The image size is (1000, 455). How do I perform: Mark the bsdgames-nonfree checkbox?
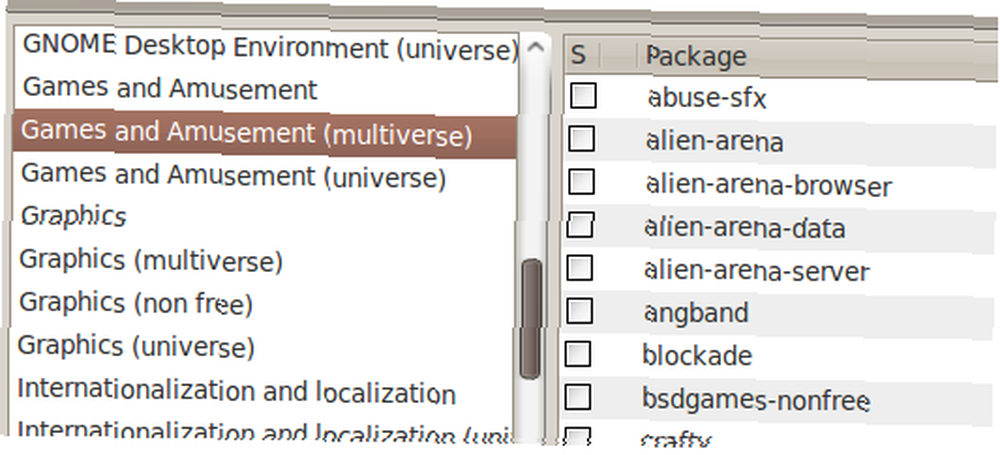coord(578,397)
